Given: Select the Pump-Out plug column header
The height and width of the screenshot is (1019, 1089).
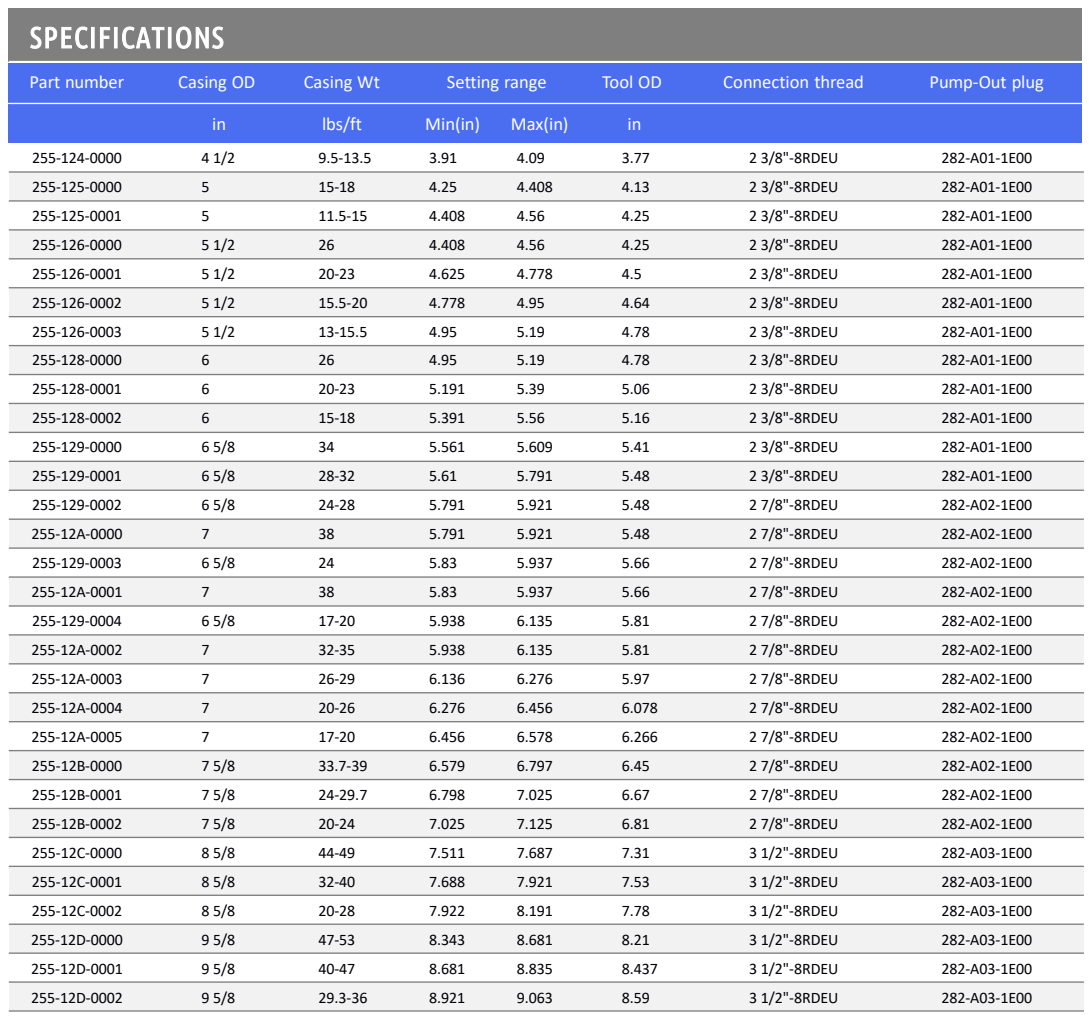Looking at the screenshot, I should (986, 83).
